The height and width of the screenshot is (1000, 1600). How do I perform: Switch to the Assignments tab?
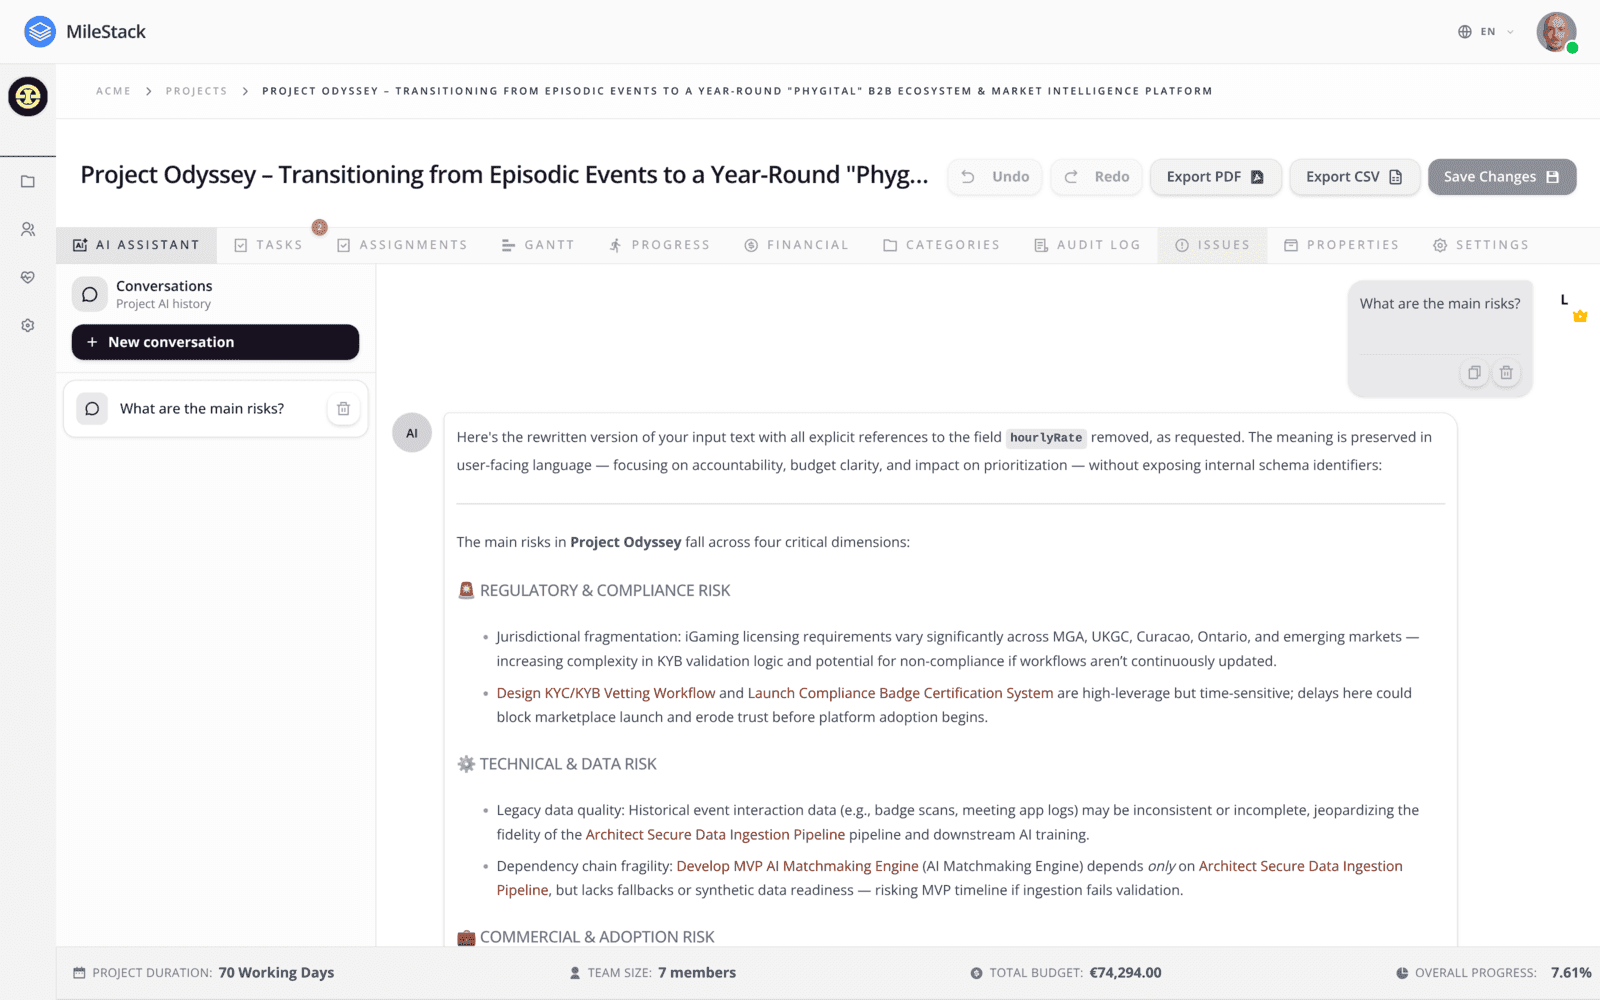point(402,245)
